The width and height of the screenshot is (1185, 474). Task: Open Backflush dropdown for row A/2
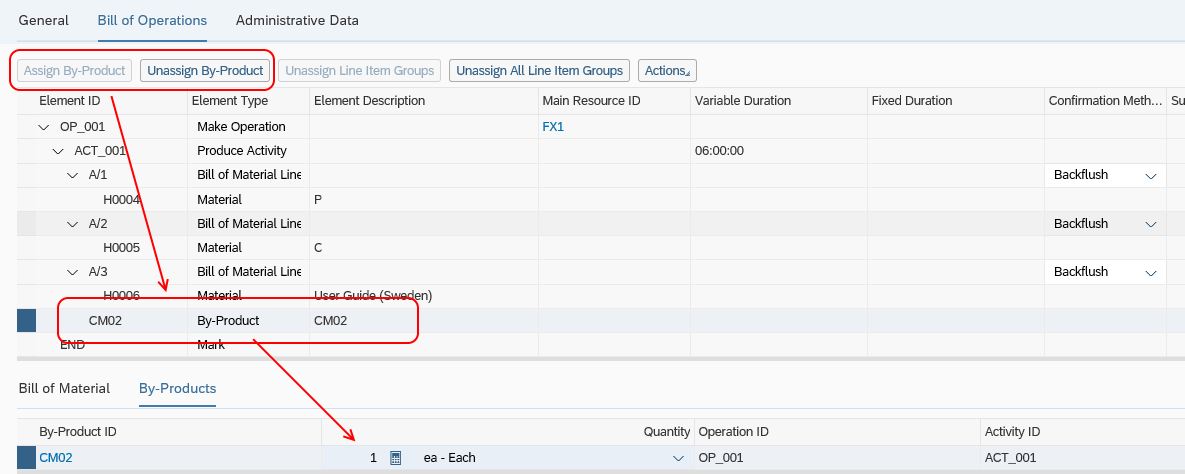pos(1151,224)
